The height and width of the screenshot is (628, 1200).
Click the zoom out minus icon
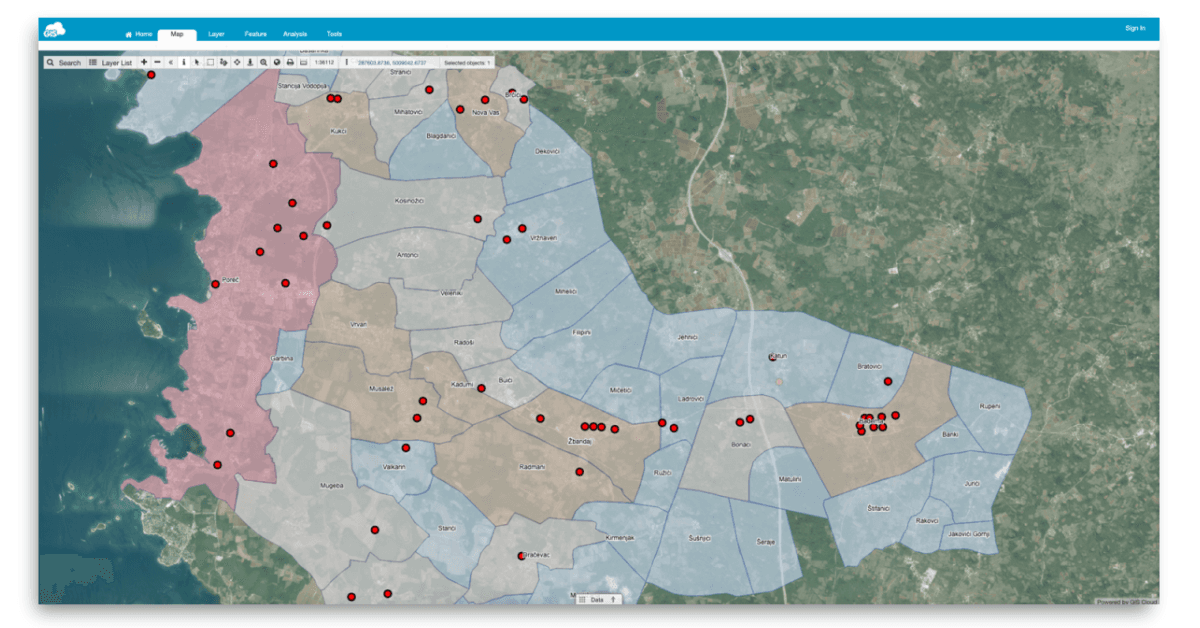coord(157,62)
